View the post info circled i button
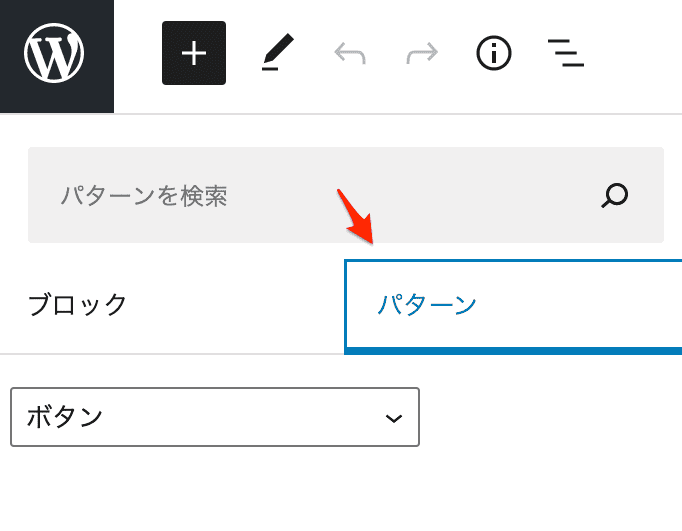Image resolution: width=682 pixels, height=531 pixels. pyautogui.click(x=494, y=53)
